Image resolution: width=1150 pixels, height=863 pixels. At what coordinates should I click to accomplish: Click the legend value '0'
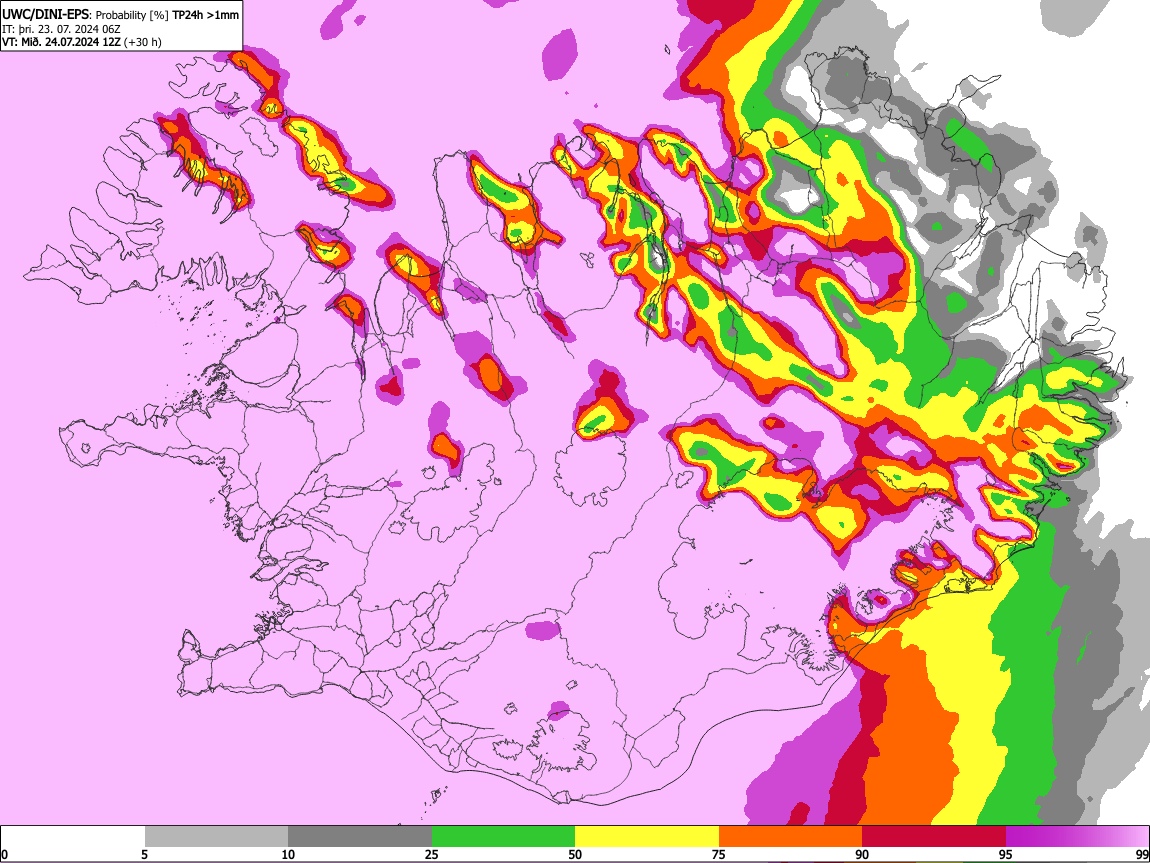(x=4, y=854)
